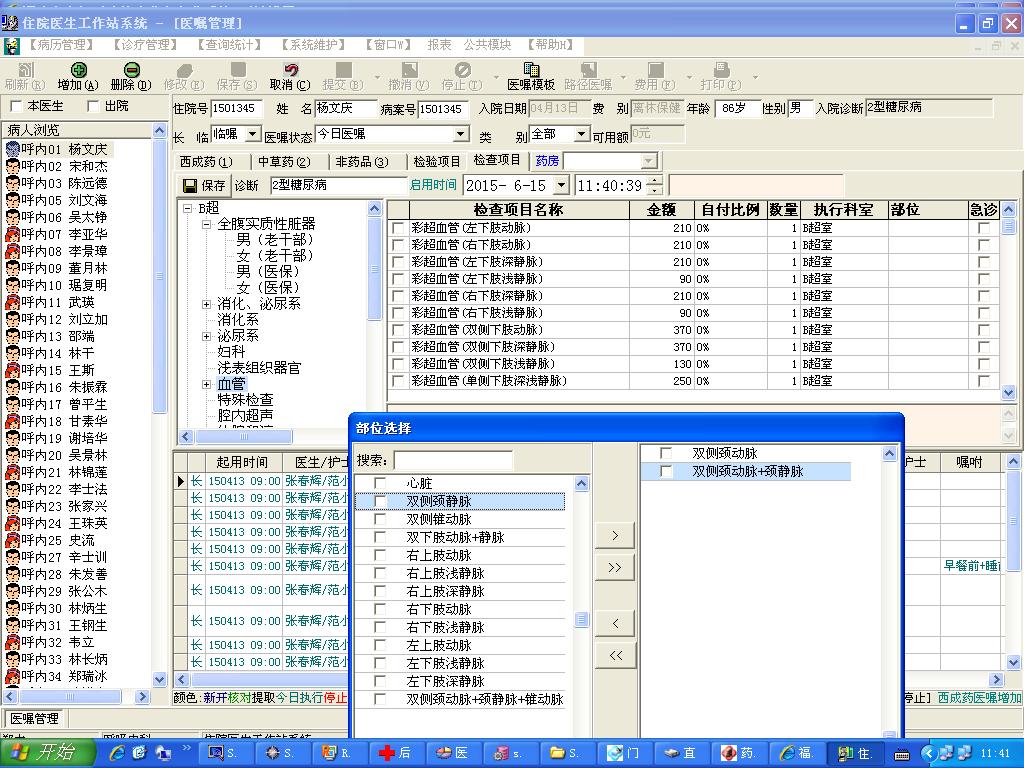Click the floppy disk 保存 button beside 诊断

[x=203, y=185]
